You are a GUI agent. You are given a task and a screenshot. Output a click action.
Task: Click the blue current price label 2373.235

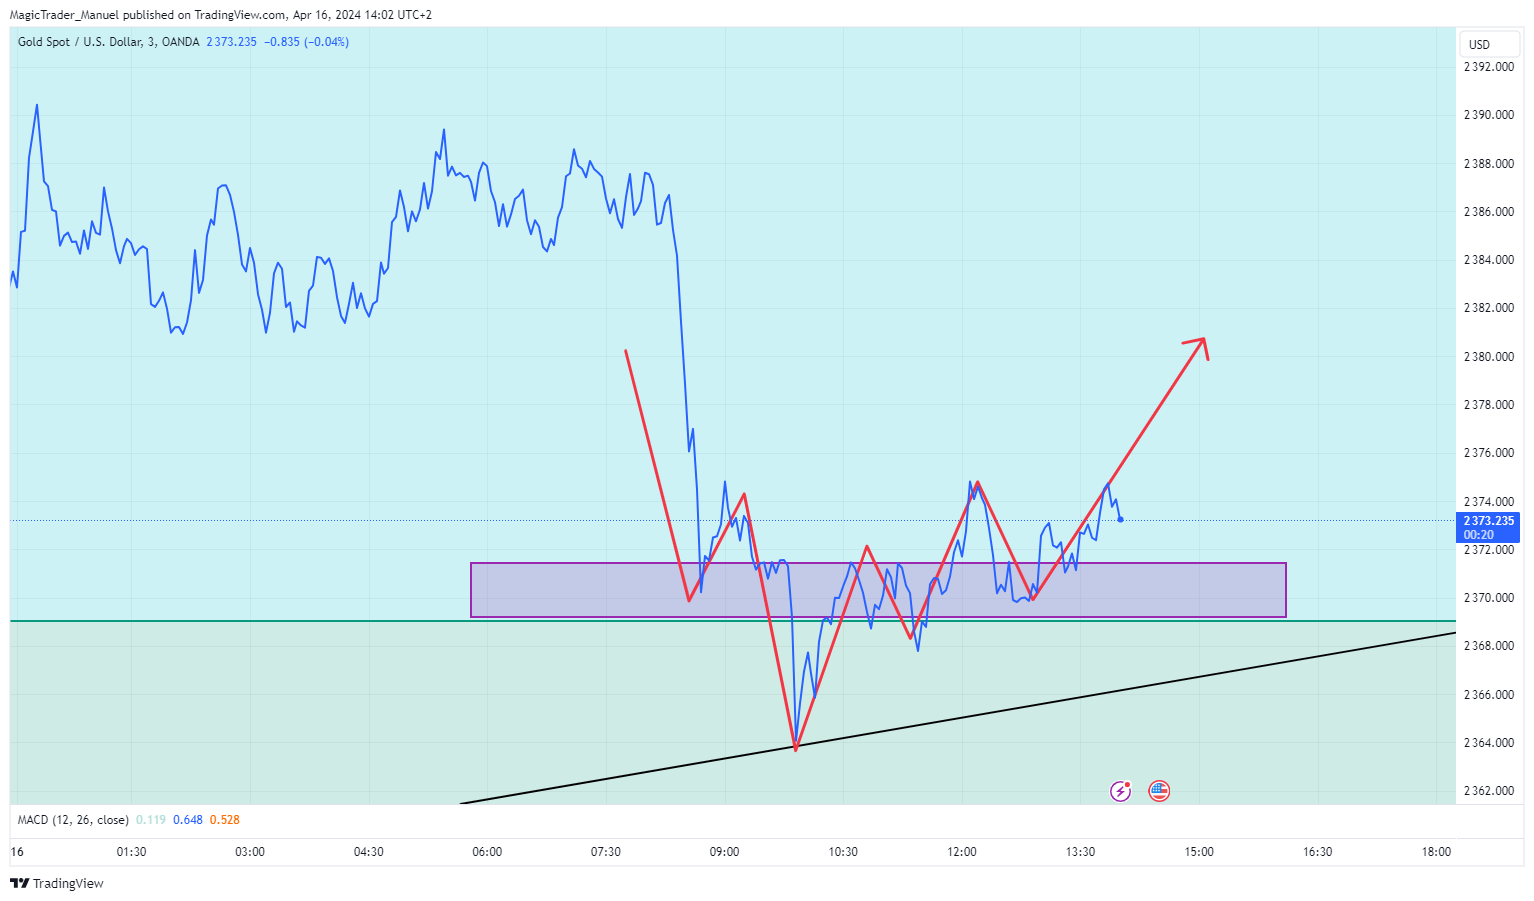pyautogui.click(x=1489, y=527)
